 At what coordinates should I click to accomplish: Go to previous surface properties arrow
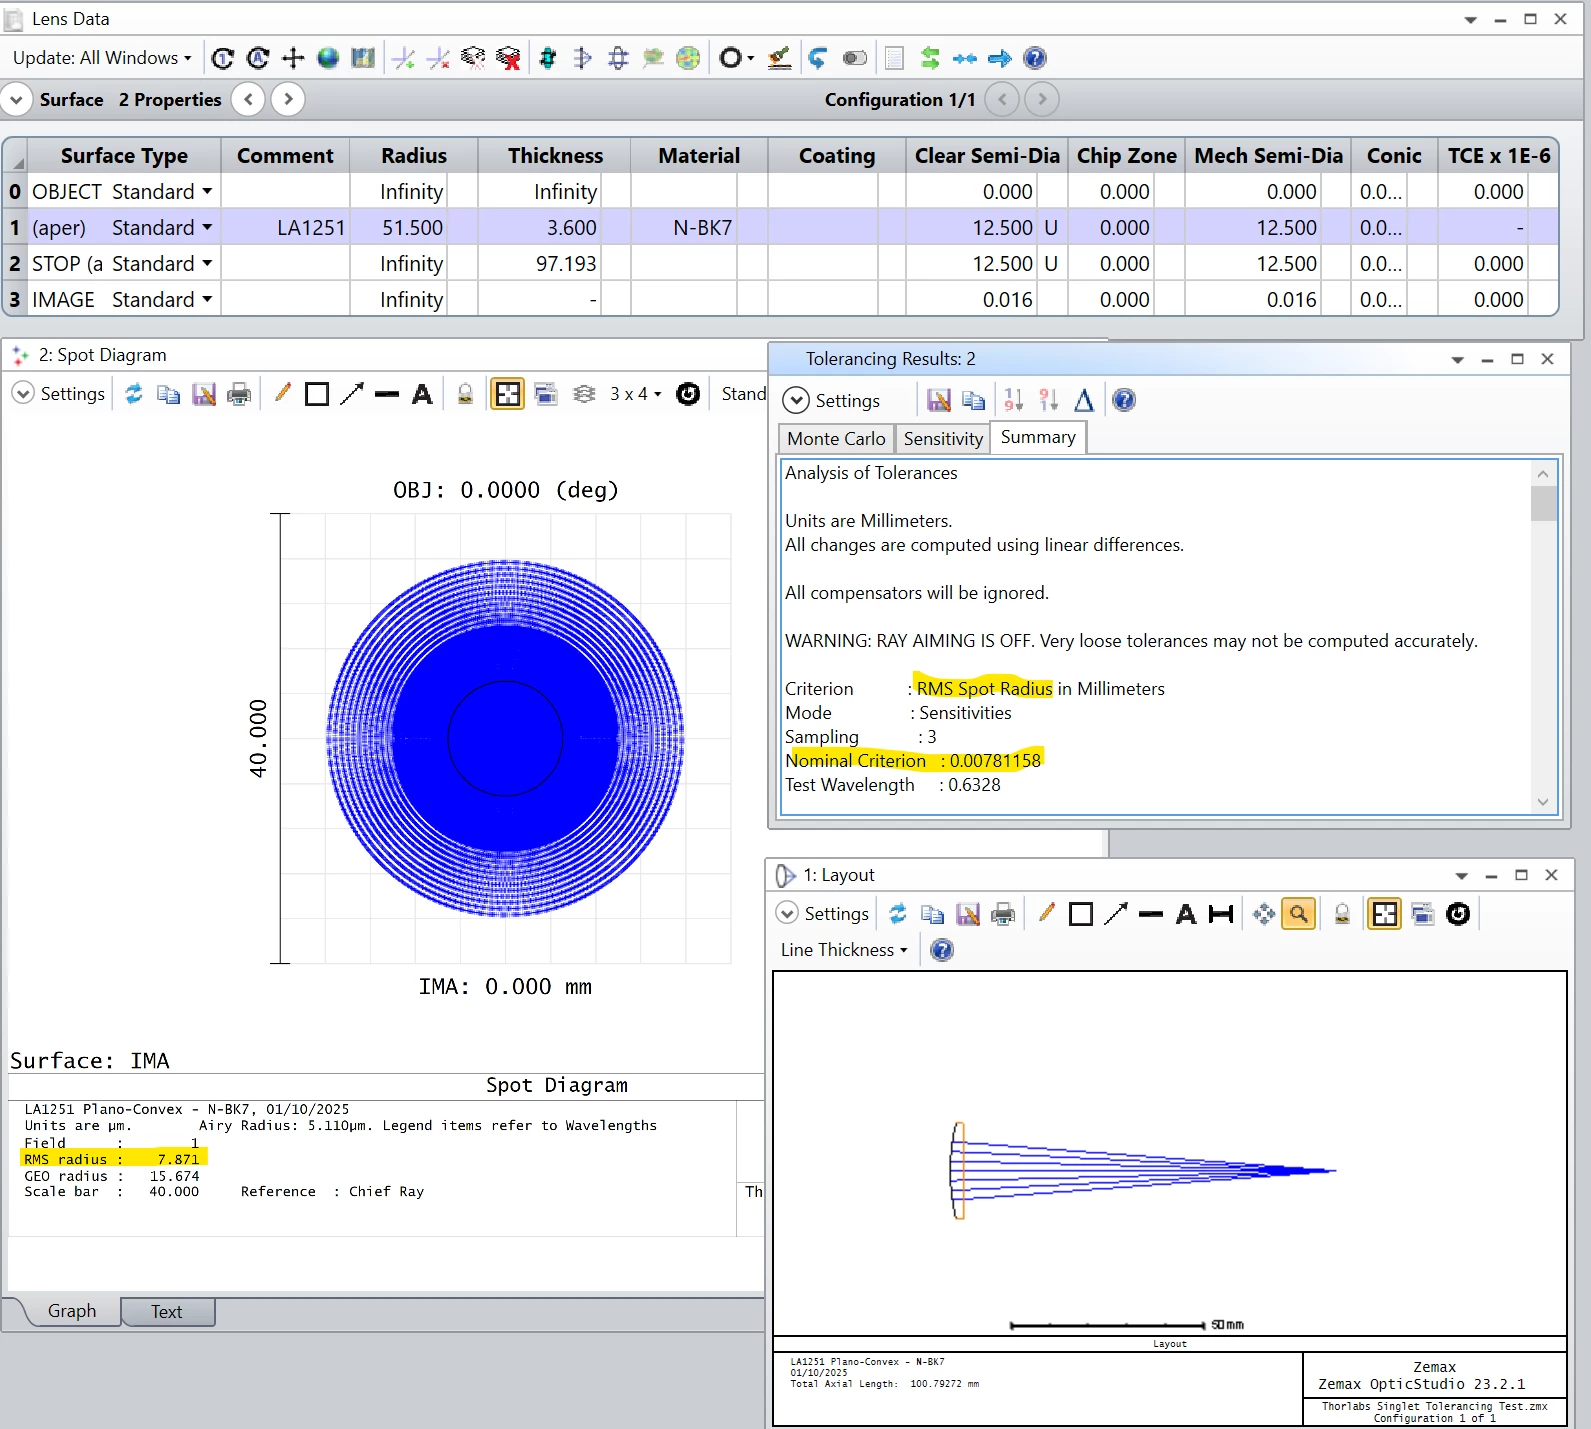tap(248, 99)
